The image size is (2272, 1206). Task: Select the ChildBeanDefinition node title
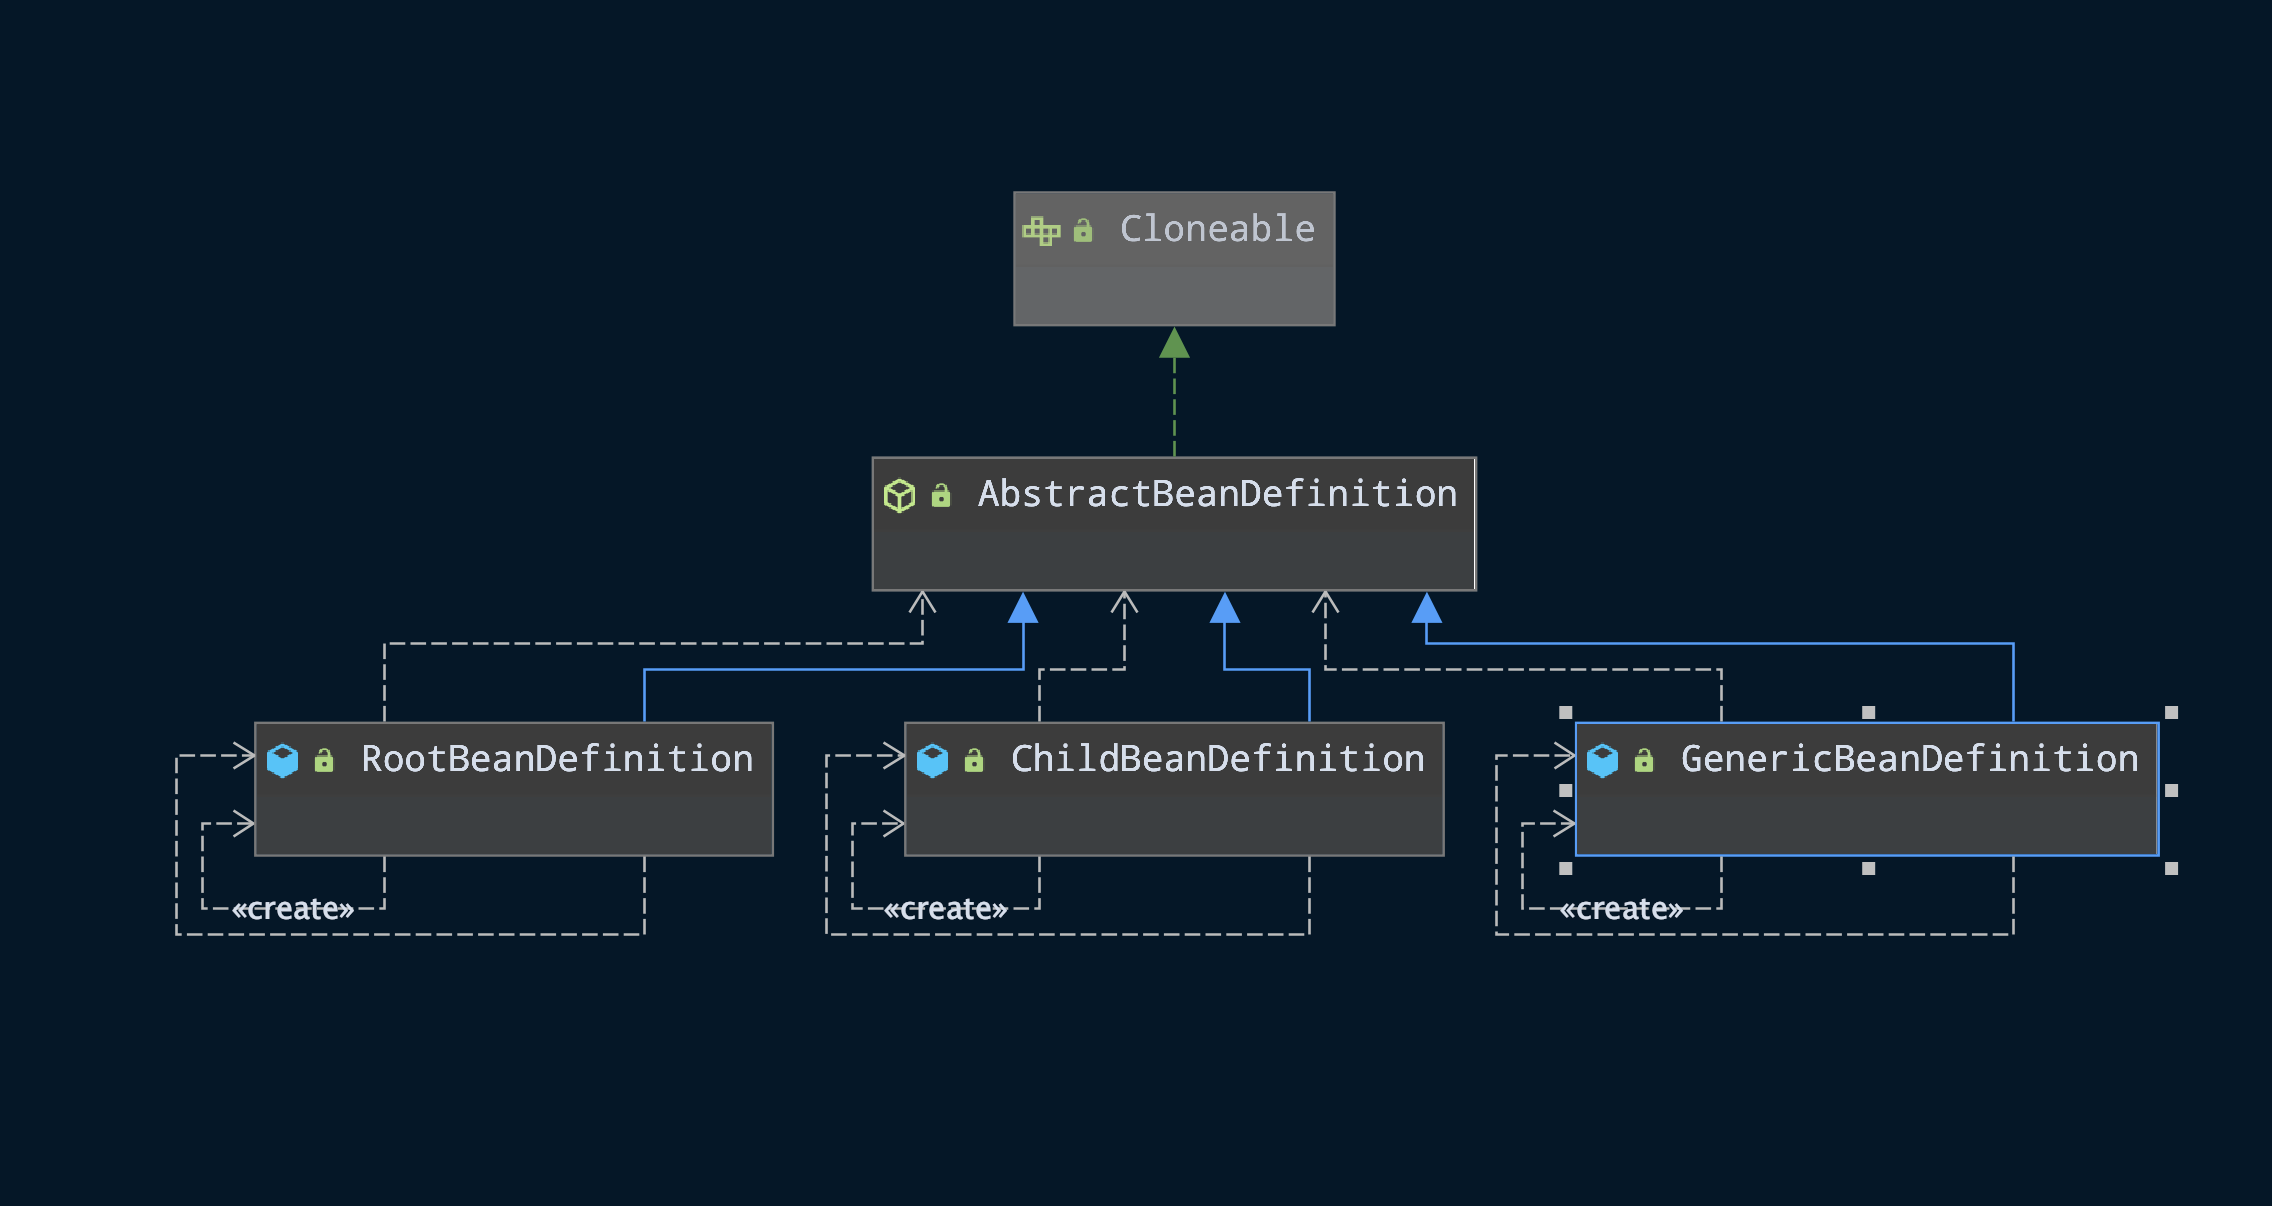point(1217,759)
